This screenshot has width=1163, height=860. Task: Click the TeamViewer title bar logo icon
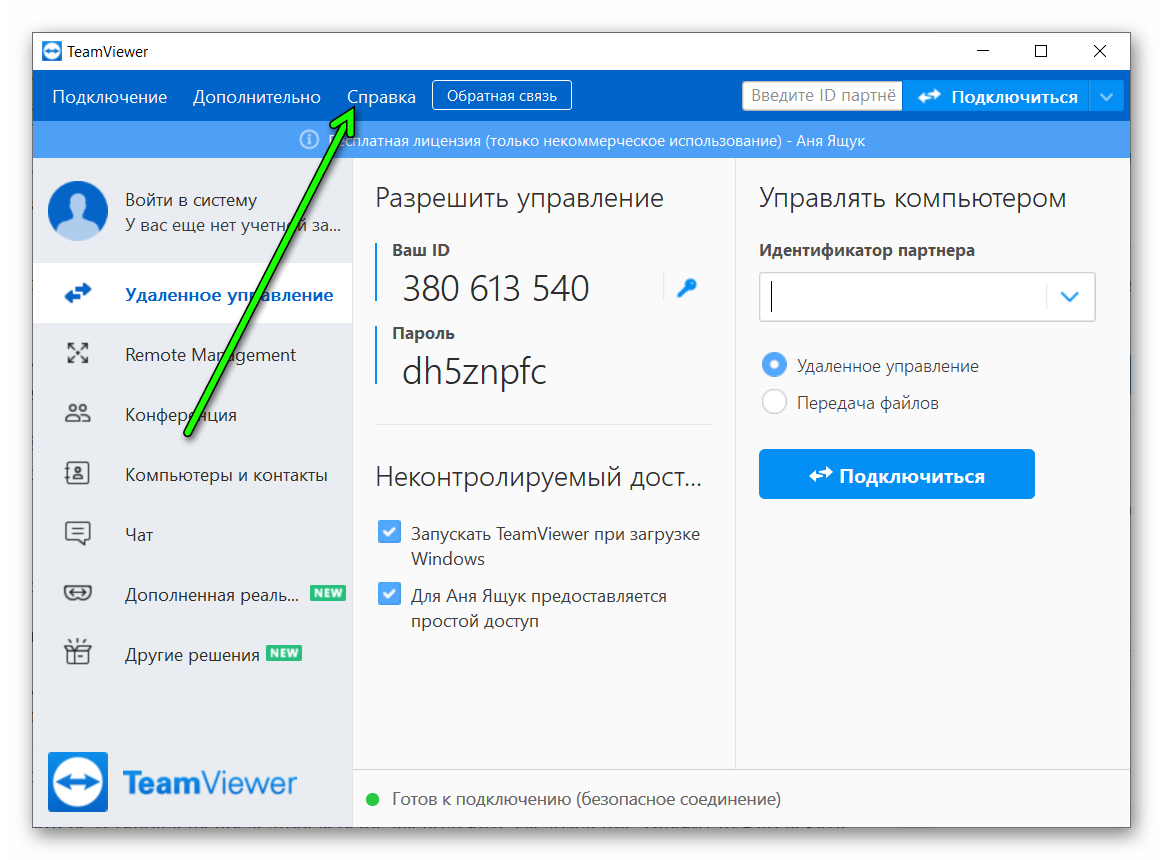(52, 51)
